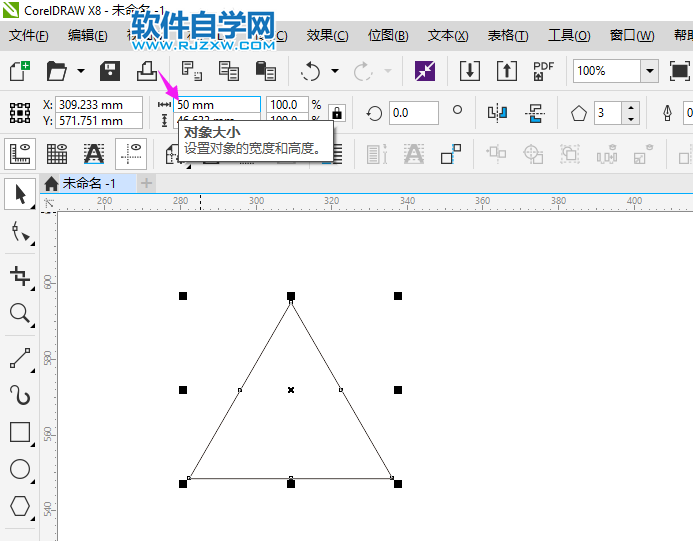
Task: Open the 效果(C) menu
Action: (327, 35)
